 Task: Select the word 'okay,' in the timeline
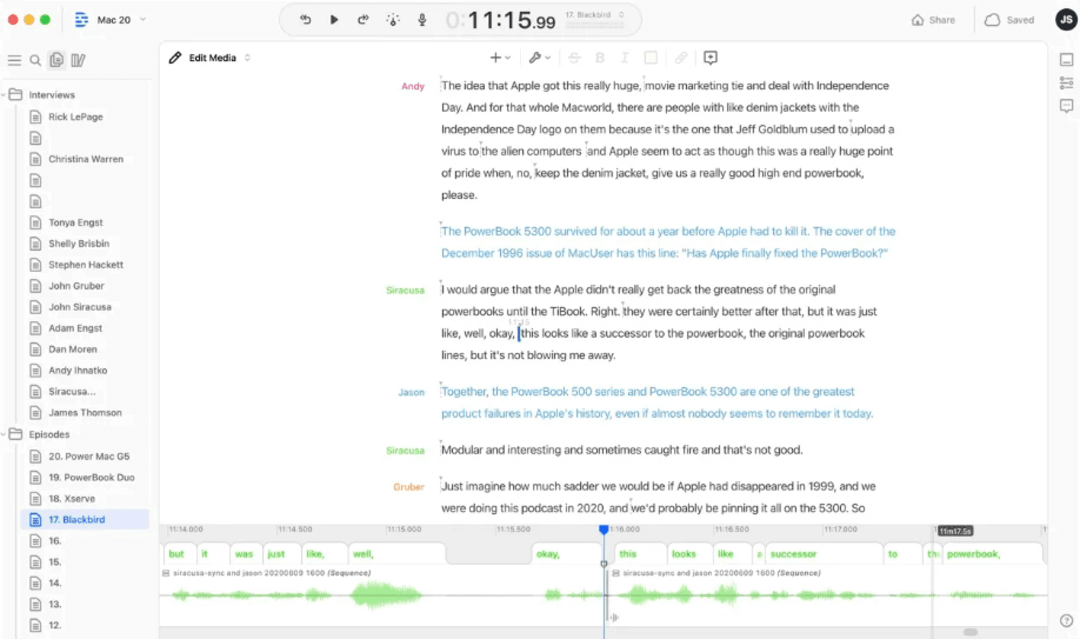pos(566,554)
